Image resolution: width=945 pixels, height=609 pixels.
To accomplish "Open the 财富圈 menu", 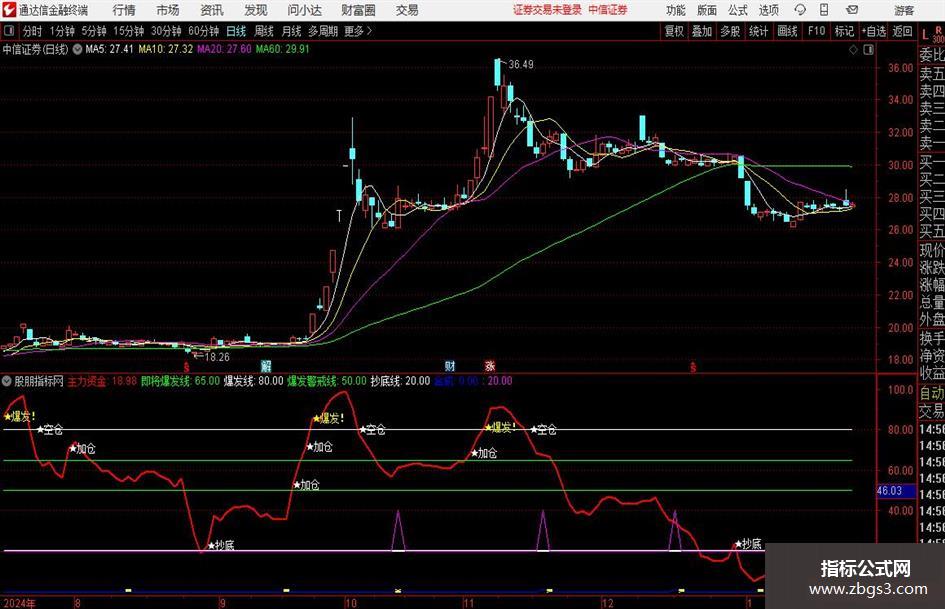I will pos(359,10).
